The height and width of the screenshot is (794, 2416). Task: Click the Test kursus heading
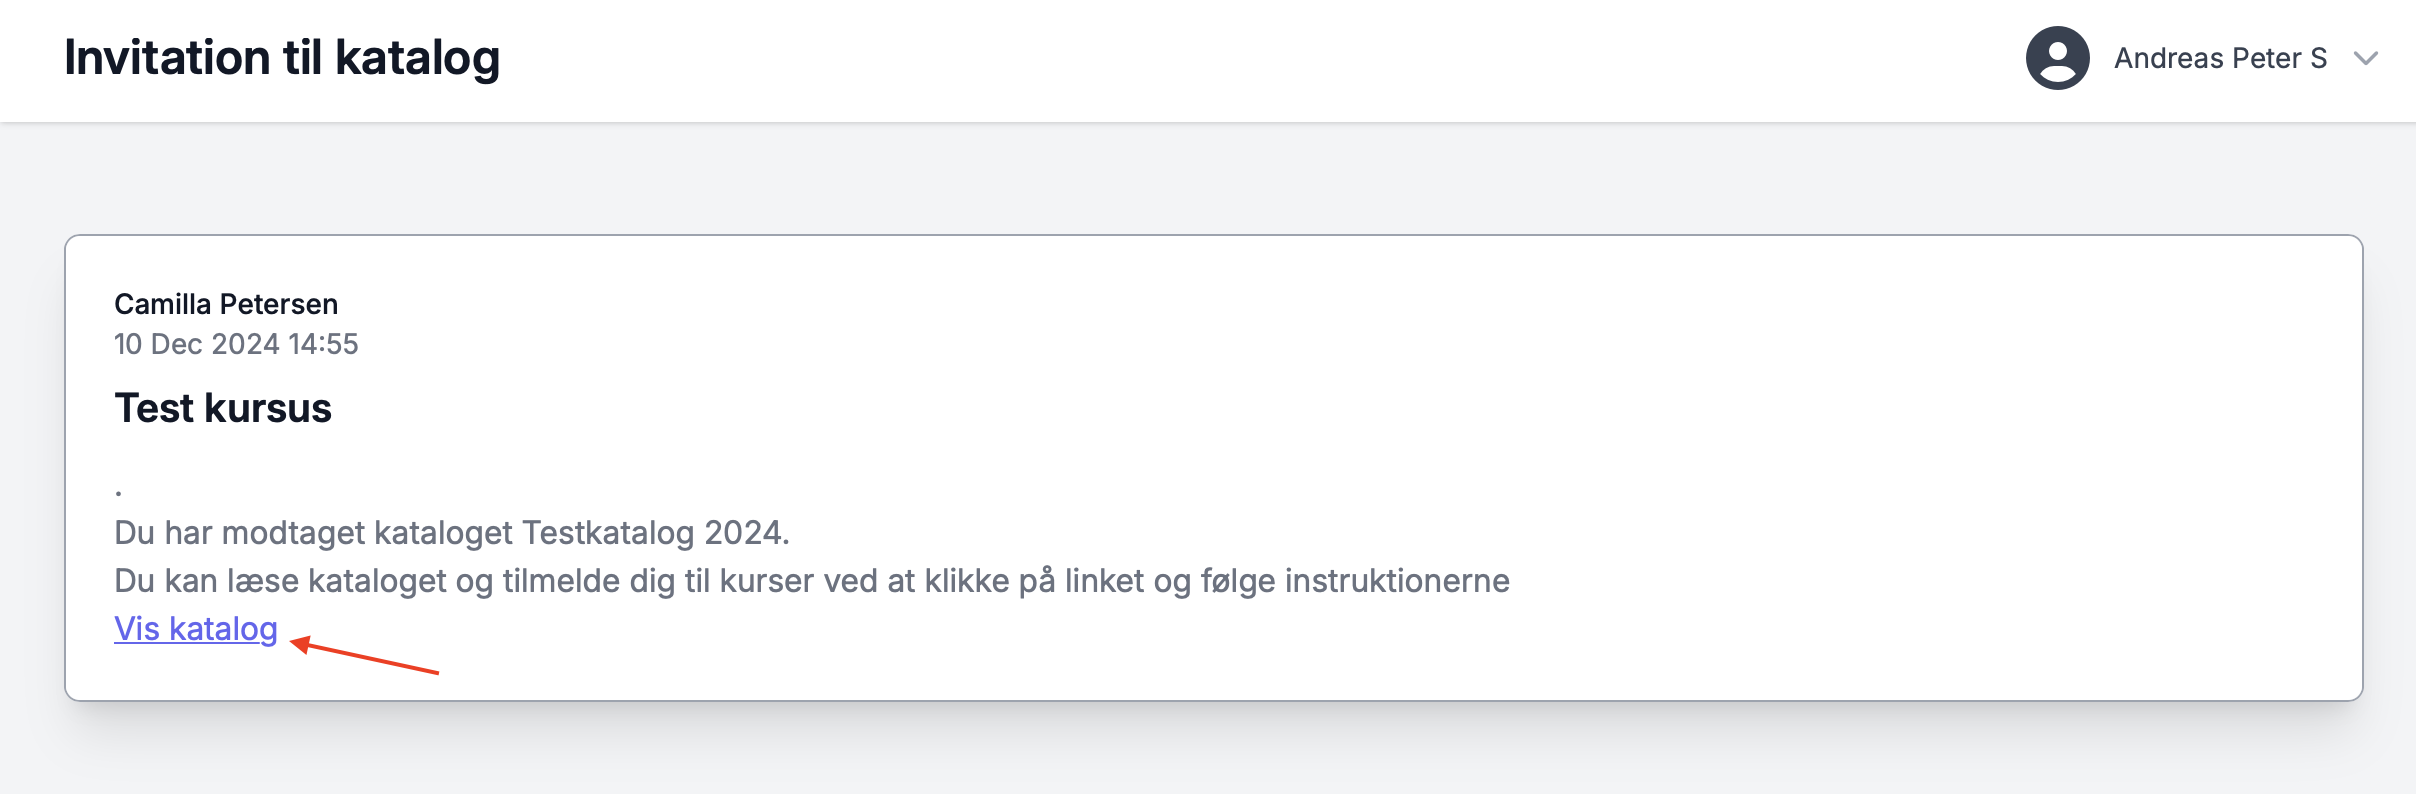point(223,408)
